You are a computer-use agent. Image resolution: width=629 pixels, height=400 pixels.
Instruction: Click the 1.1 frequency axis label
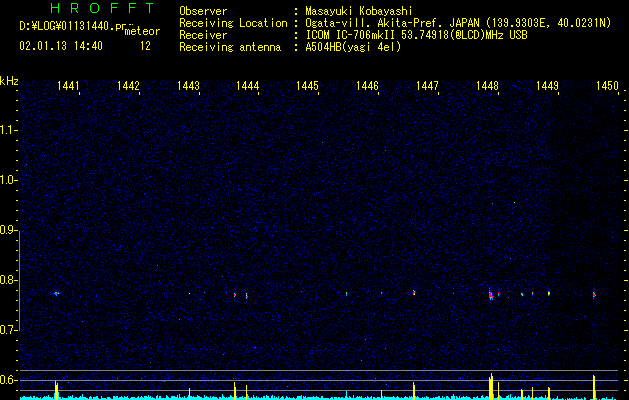click(x=8, y=130)
